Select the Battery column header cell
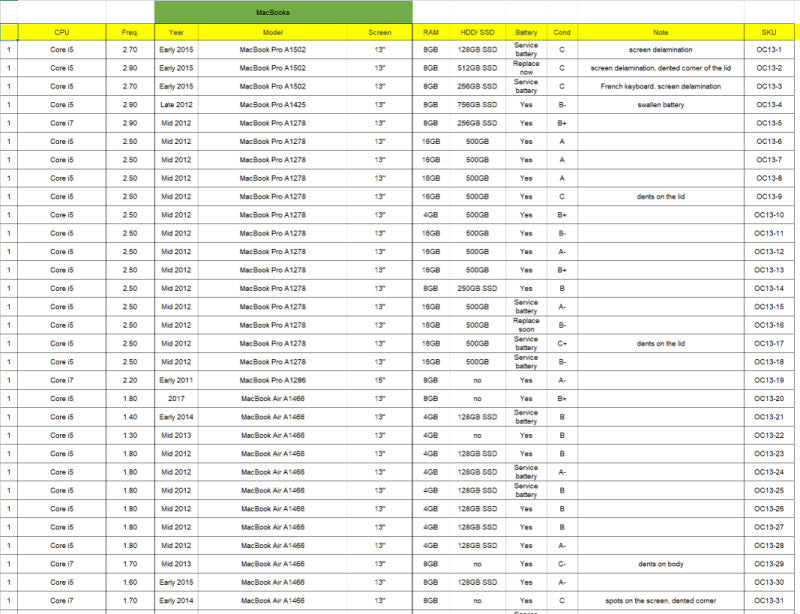The width and height of the screenshot is (800, 614). 526,32
